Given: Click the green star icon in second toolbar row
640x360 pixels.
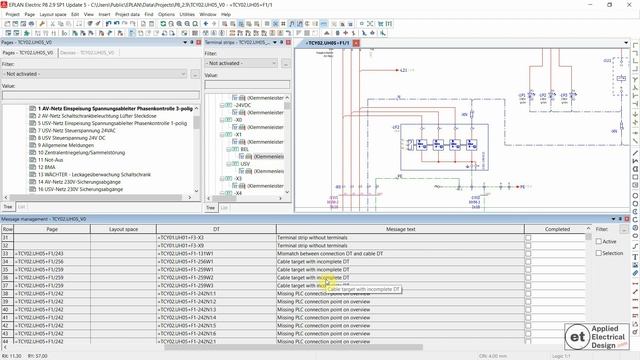Looking at the screenshot, I should tap(27, 33).
